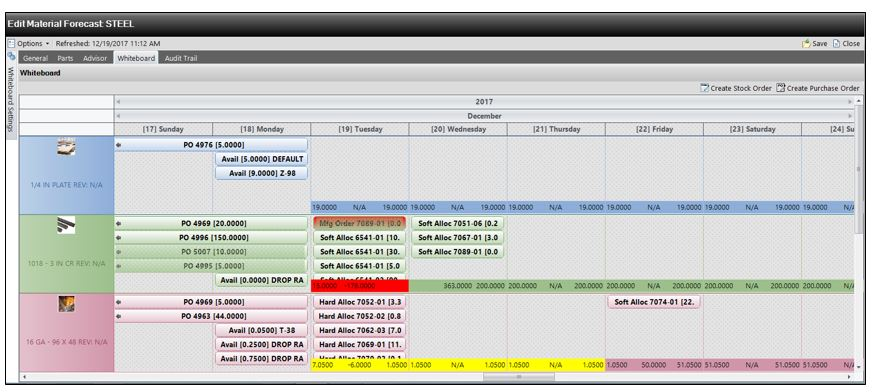Click the left arrow on PO 4996 bar
The width and height of the screenshot is (873, 392).
pyautogui.click(x=119, y=238)
